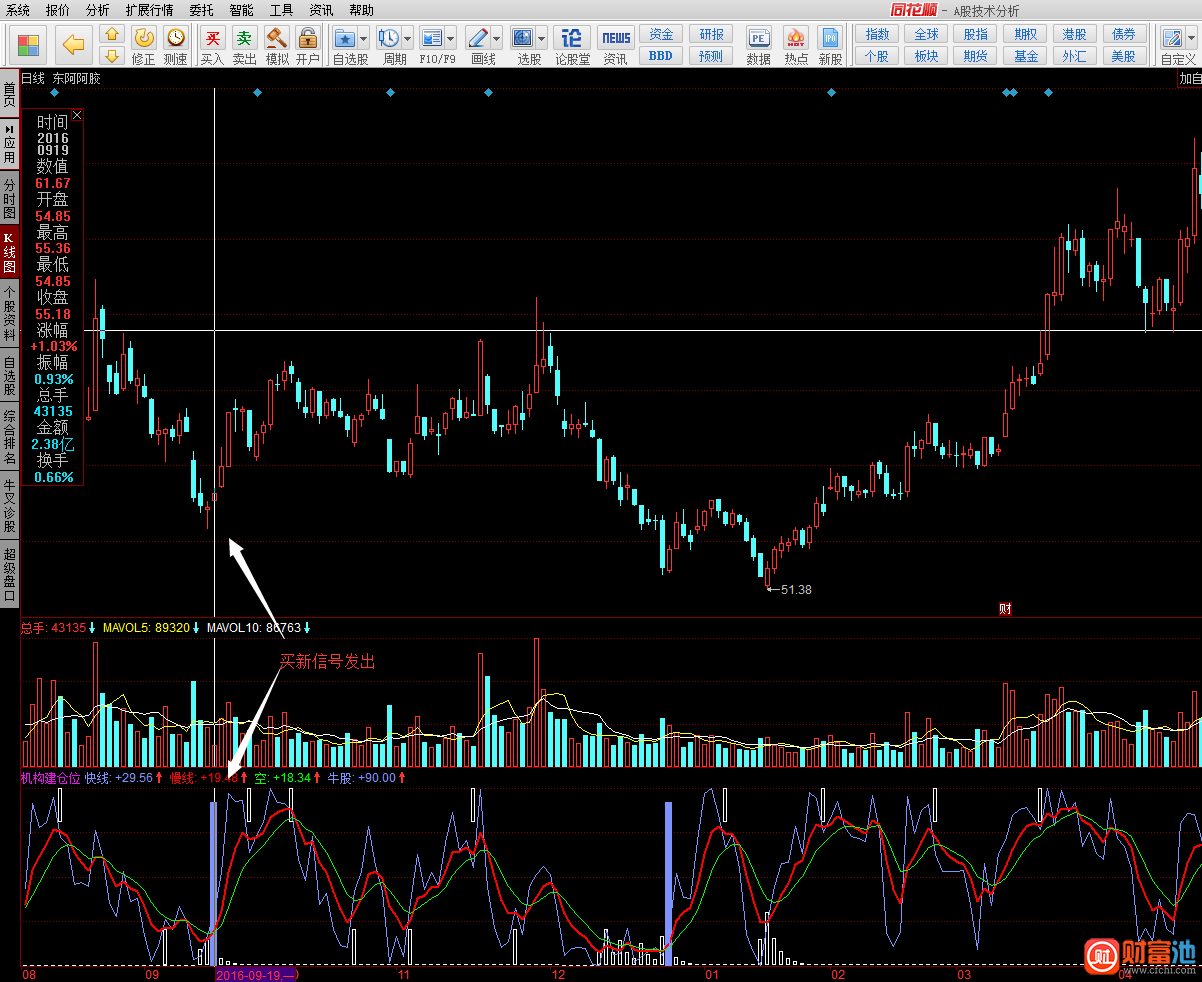Open the 系统 menu
Screen dimensions: 1202x982
(x=18, y=10)
